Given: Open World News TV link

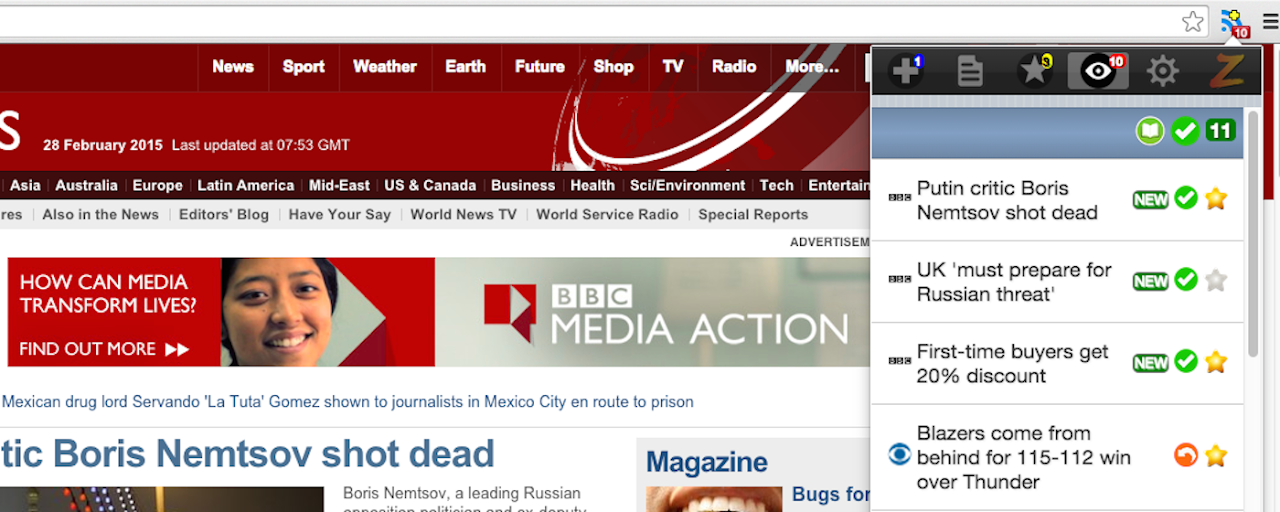Looking at the screenshot, I should tap(463, 214).
